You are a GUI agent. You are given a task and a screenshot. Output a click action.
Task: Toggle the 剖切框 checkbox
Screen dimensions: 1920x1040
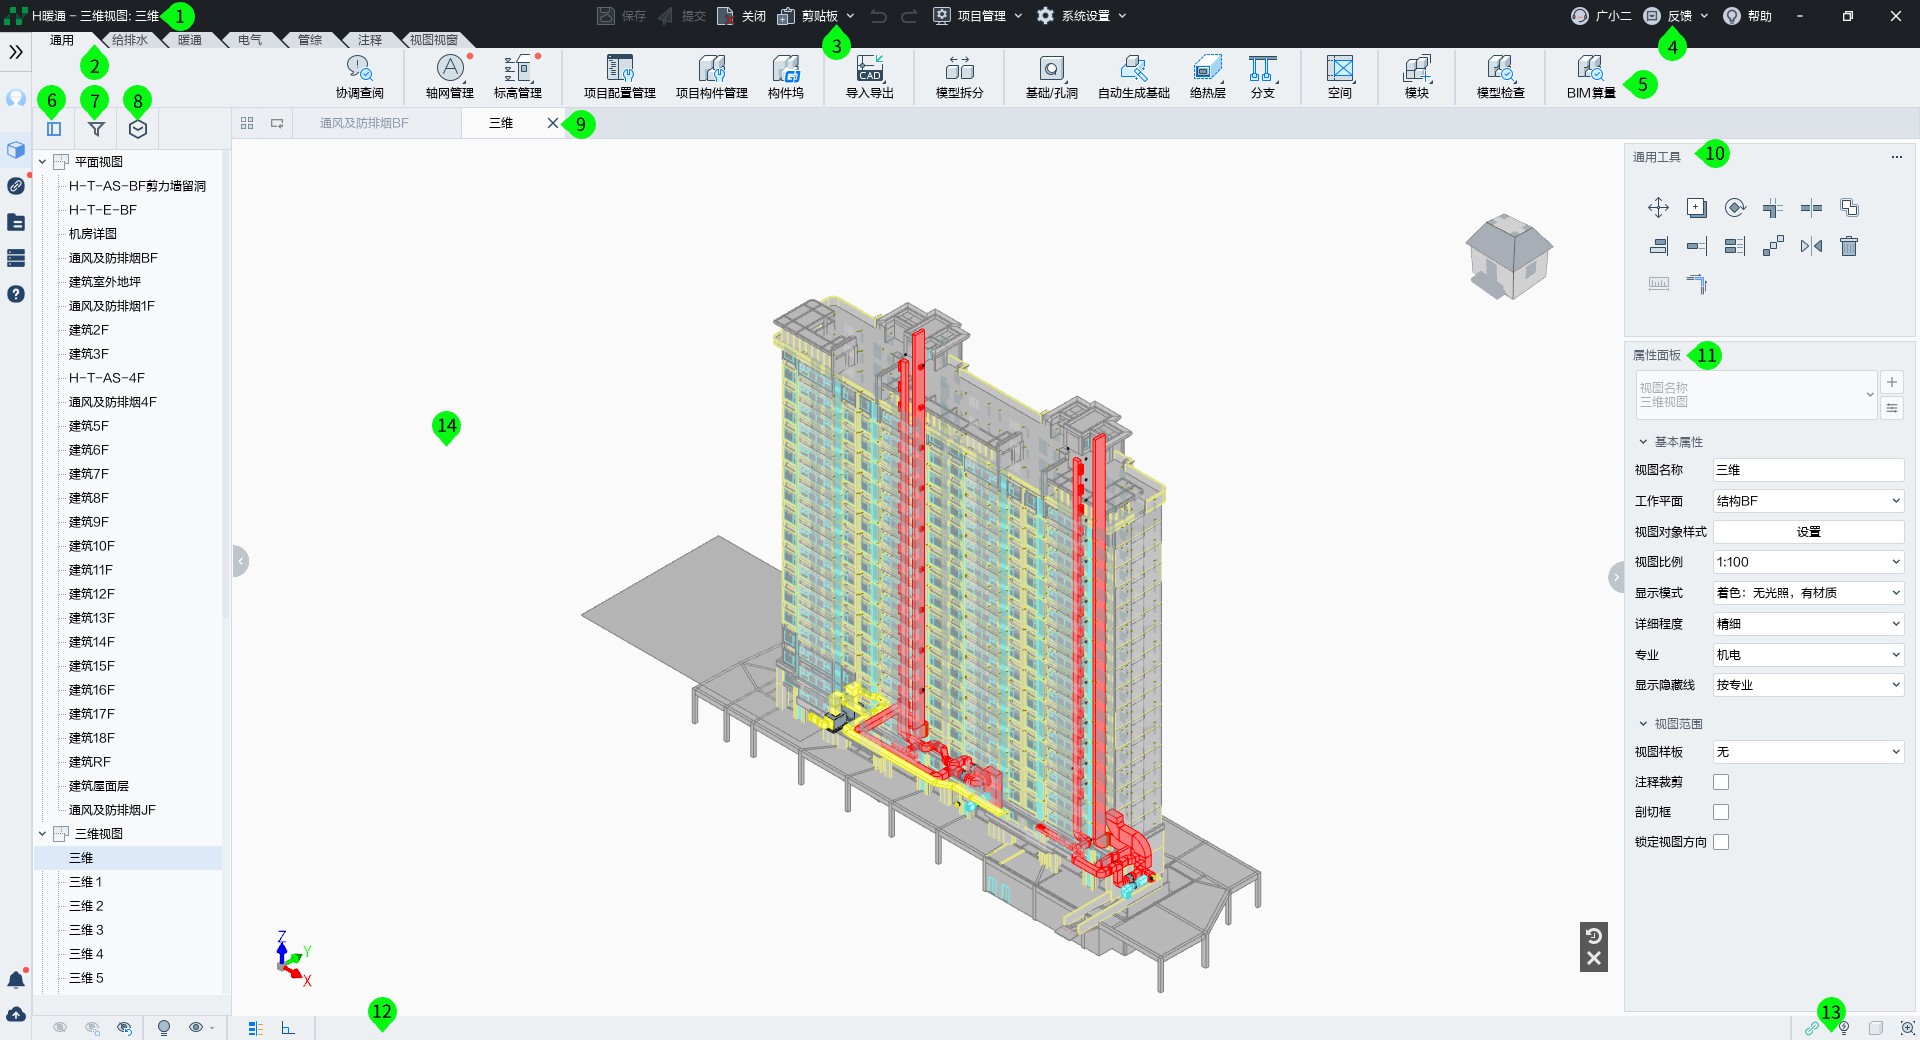pyautogui.click(x=1721, y=812)
